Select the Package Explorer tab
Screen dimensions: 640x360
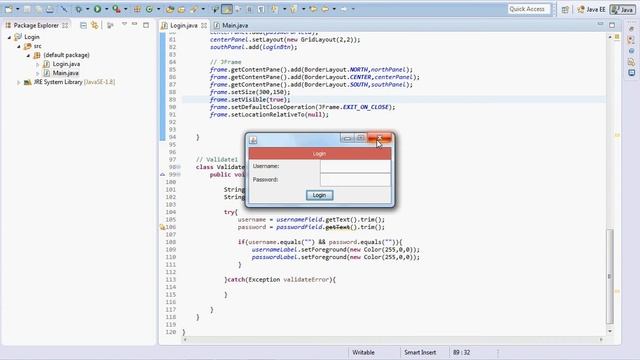(x=36, y=25)
